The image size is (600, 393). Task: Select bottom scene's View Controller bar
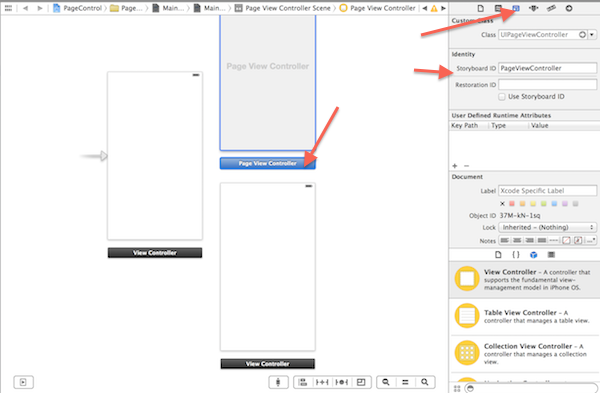point(267,364)
